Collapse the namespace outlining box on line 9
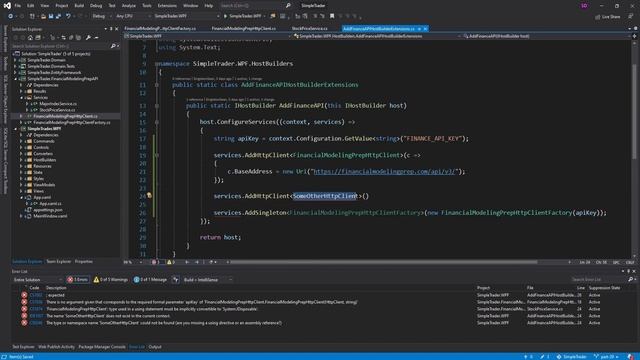Image resolution: width=640 pixels, height=360 pixels. [x=157, y=64]
